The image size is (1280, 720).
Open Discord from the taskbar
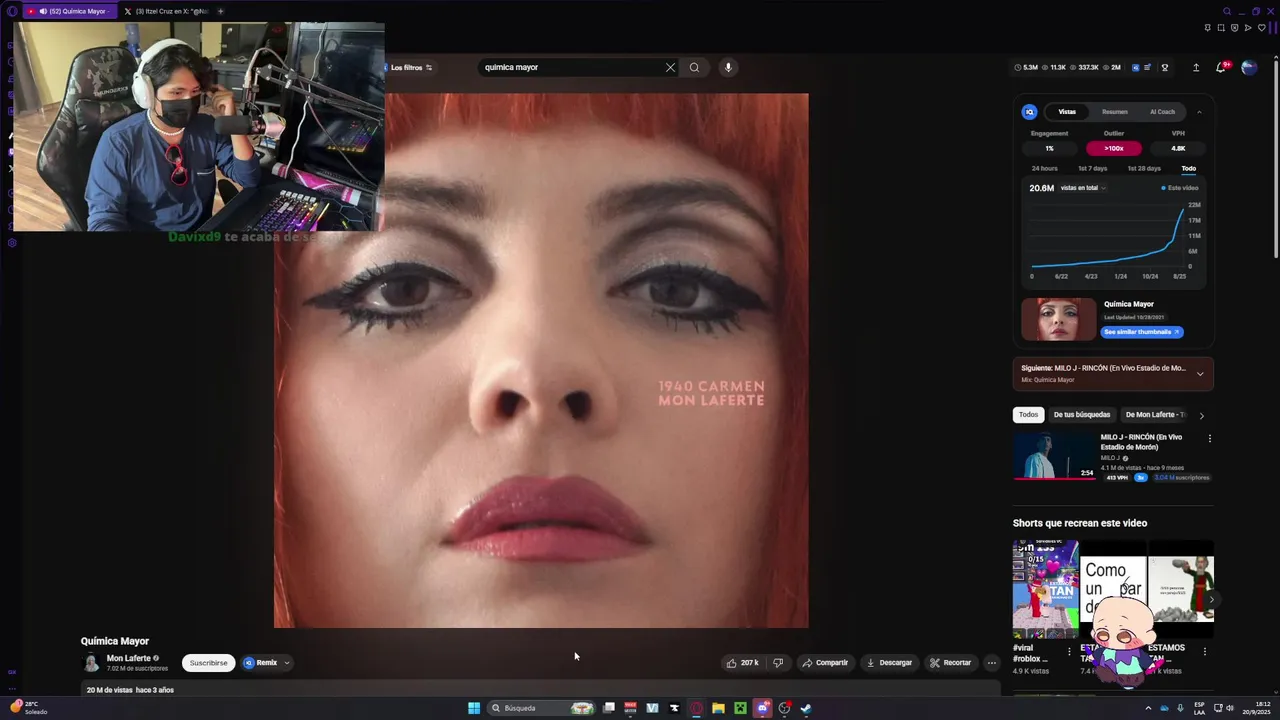pyautogui.click(x=762, y=708)
